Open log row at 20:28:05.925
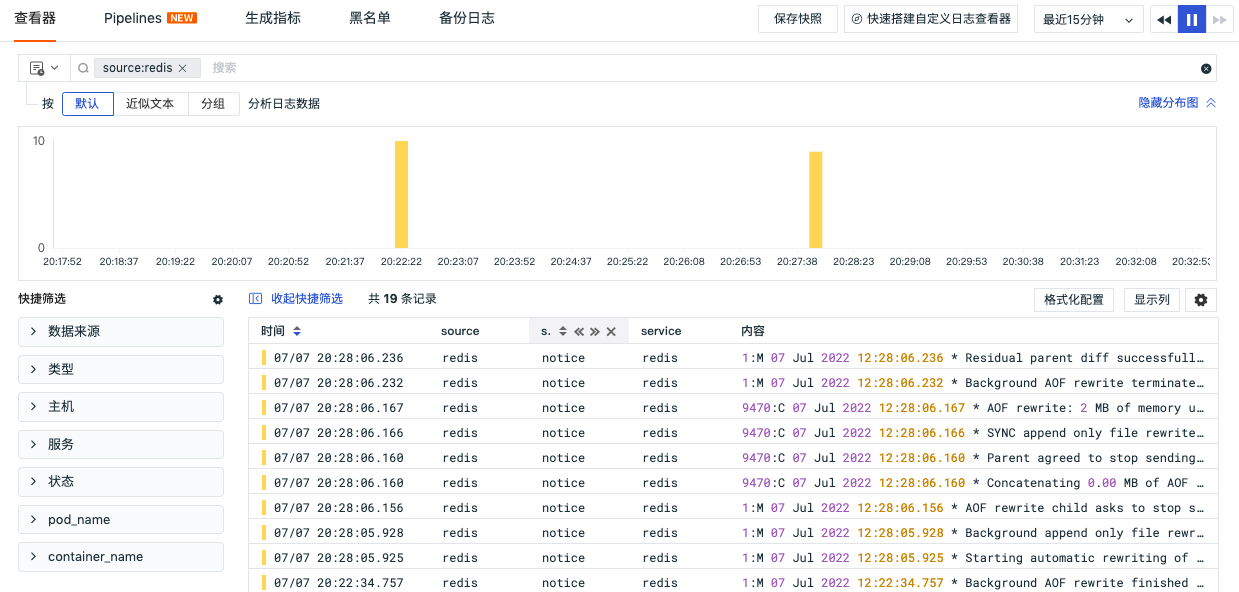The height and width of the screenshot is (592, 1239). (733, 558)
